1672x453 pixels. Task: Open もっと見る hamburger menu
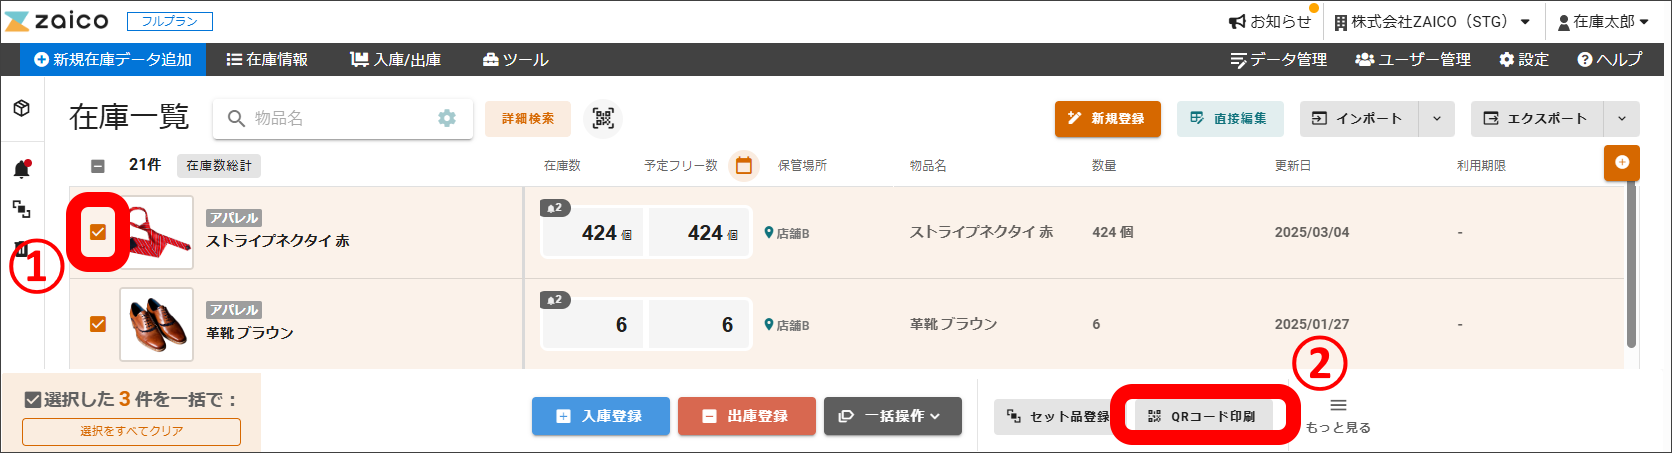1338,406
